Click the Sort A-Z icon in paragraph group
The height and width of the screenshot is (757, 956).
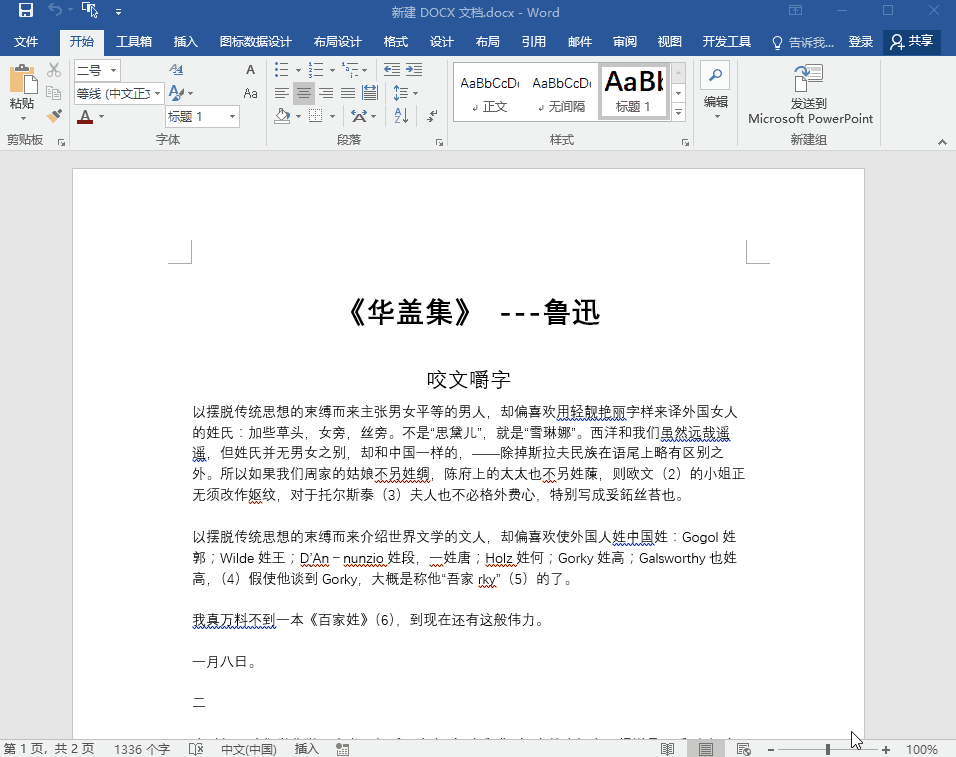click(399, 116)
